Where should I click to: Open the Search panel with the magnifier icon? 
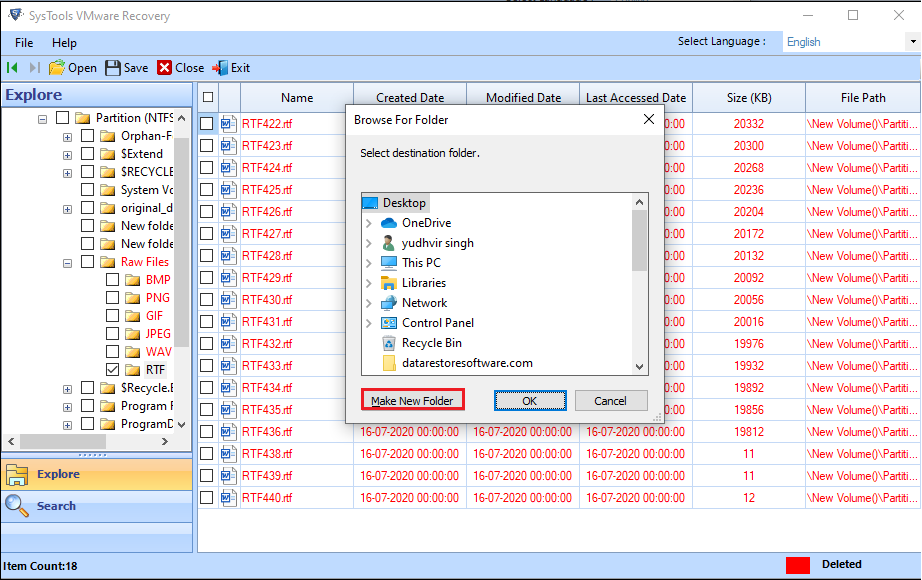(18, 505)
